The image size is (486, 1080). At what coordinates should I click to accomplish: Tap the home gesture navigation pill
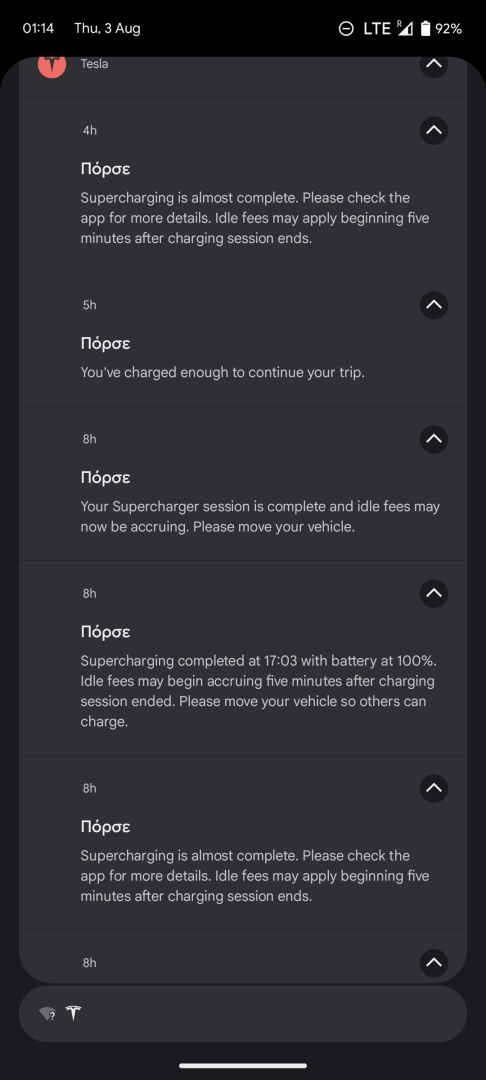(x=243, y=1066)
